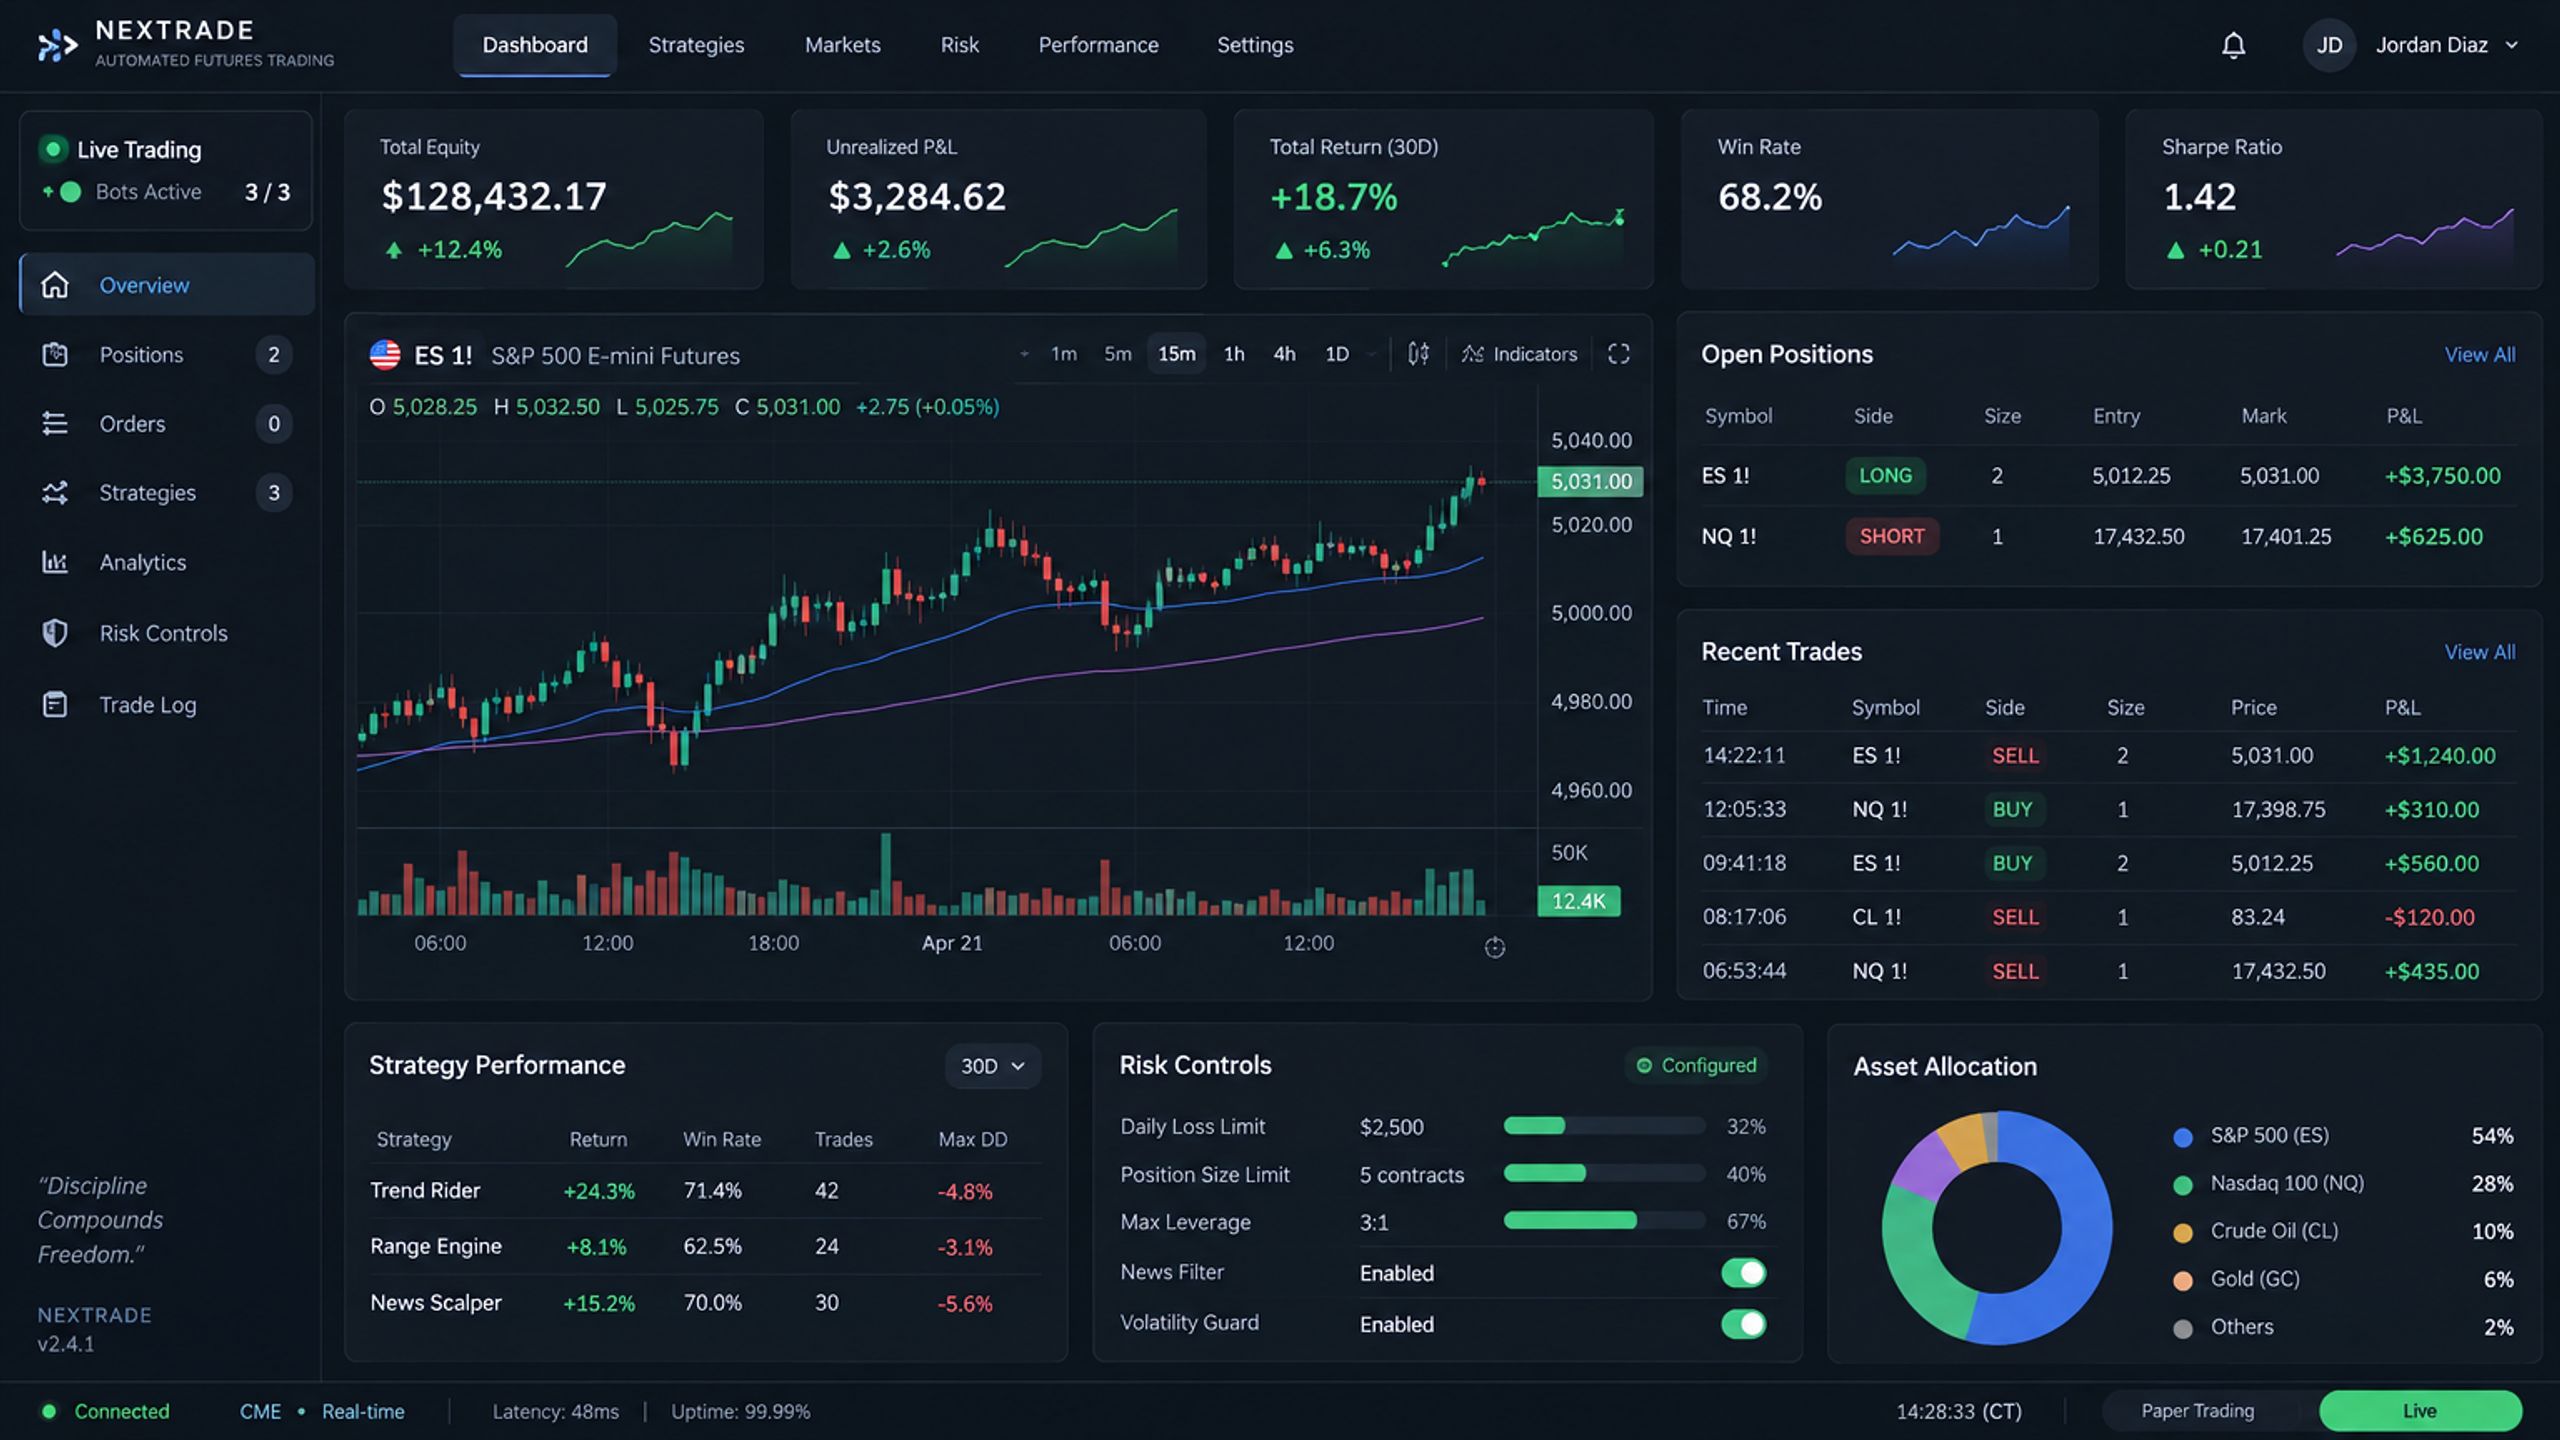The width and height of the screenshot is (2560, 1440).
Task: Open the Trade Log icon
Action: point(55,705)
